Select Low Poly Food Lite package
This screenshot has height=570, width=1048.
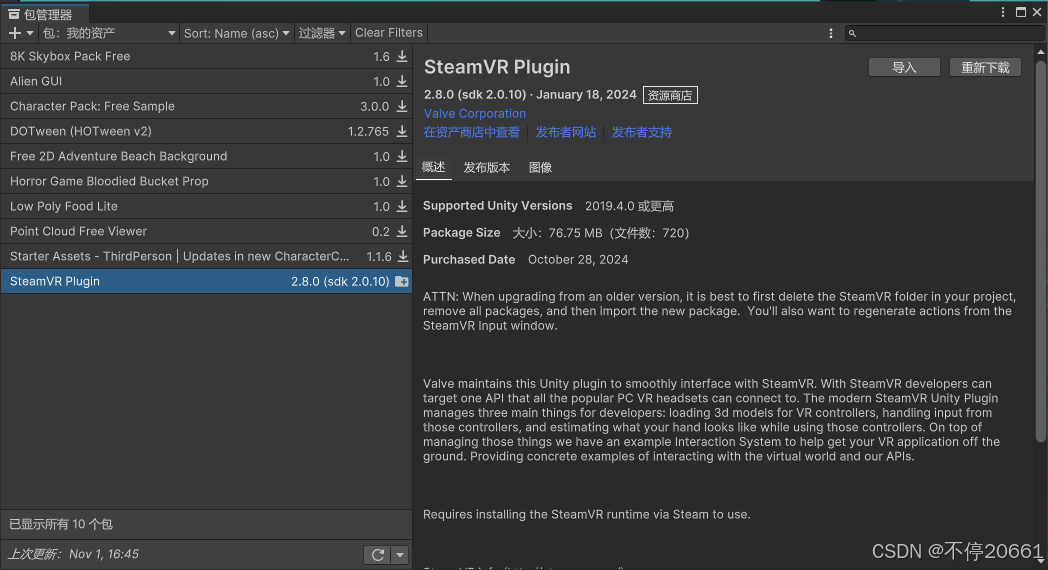coord(206,206)
